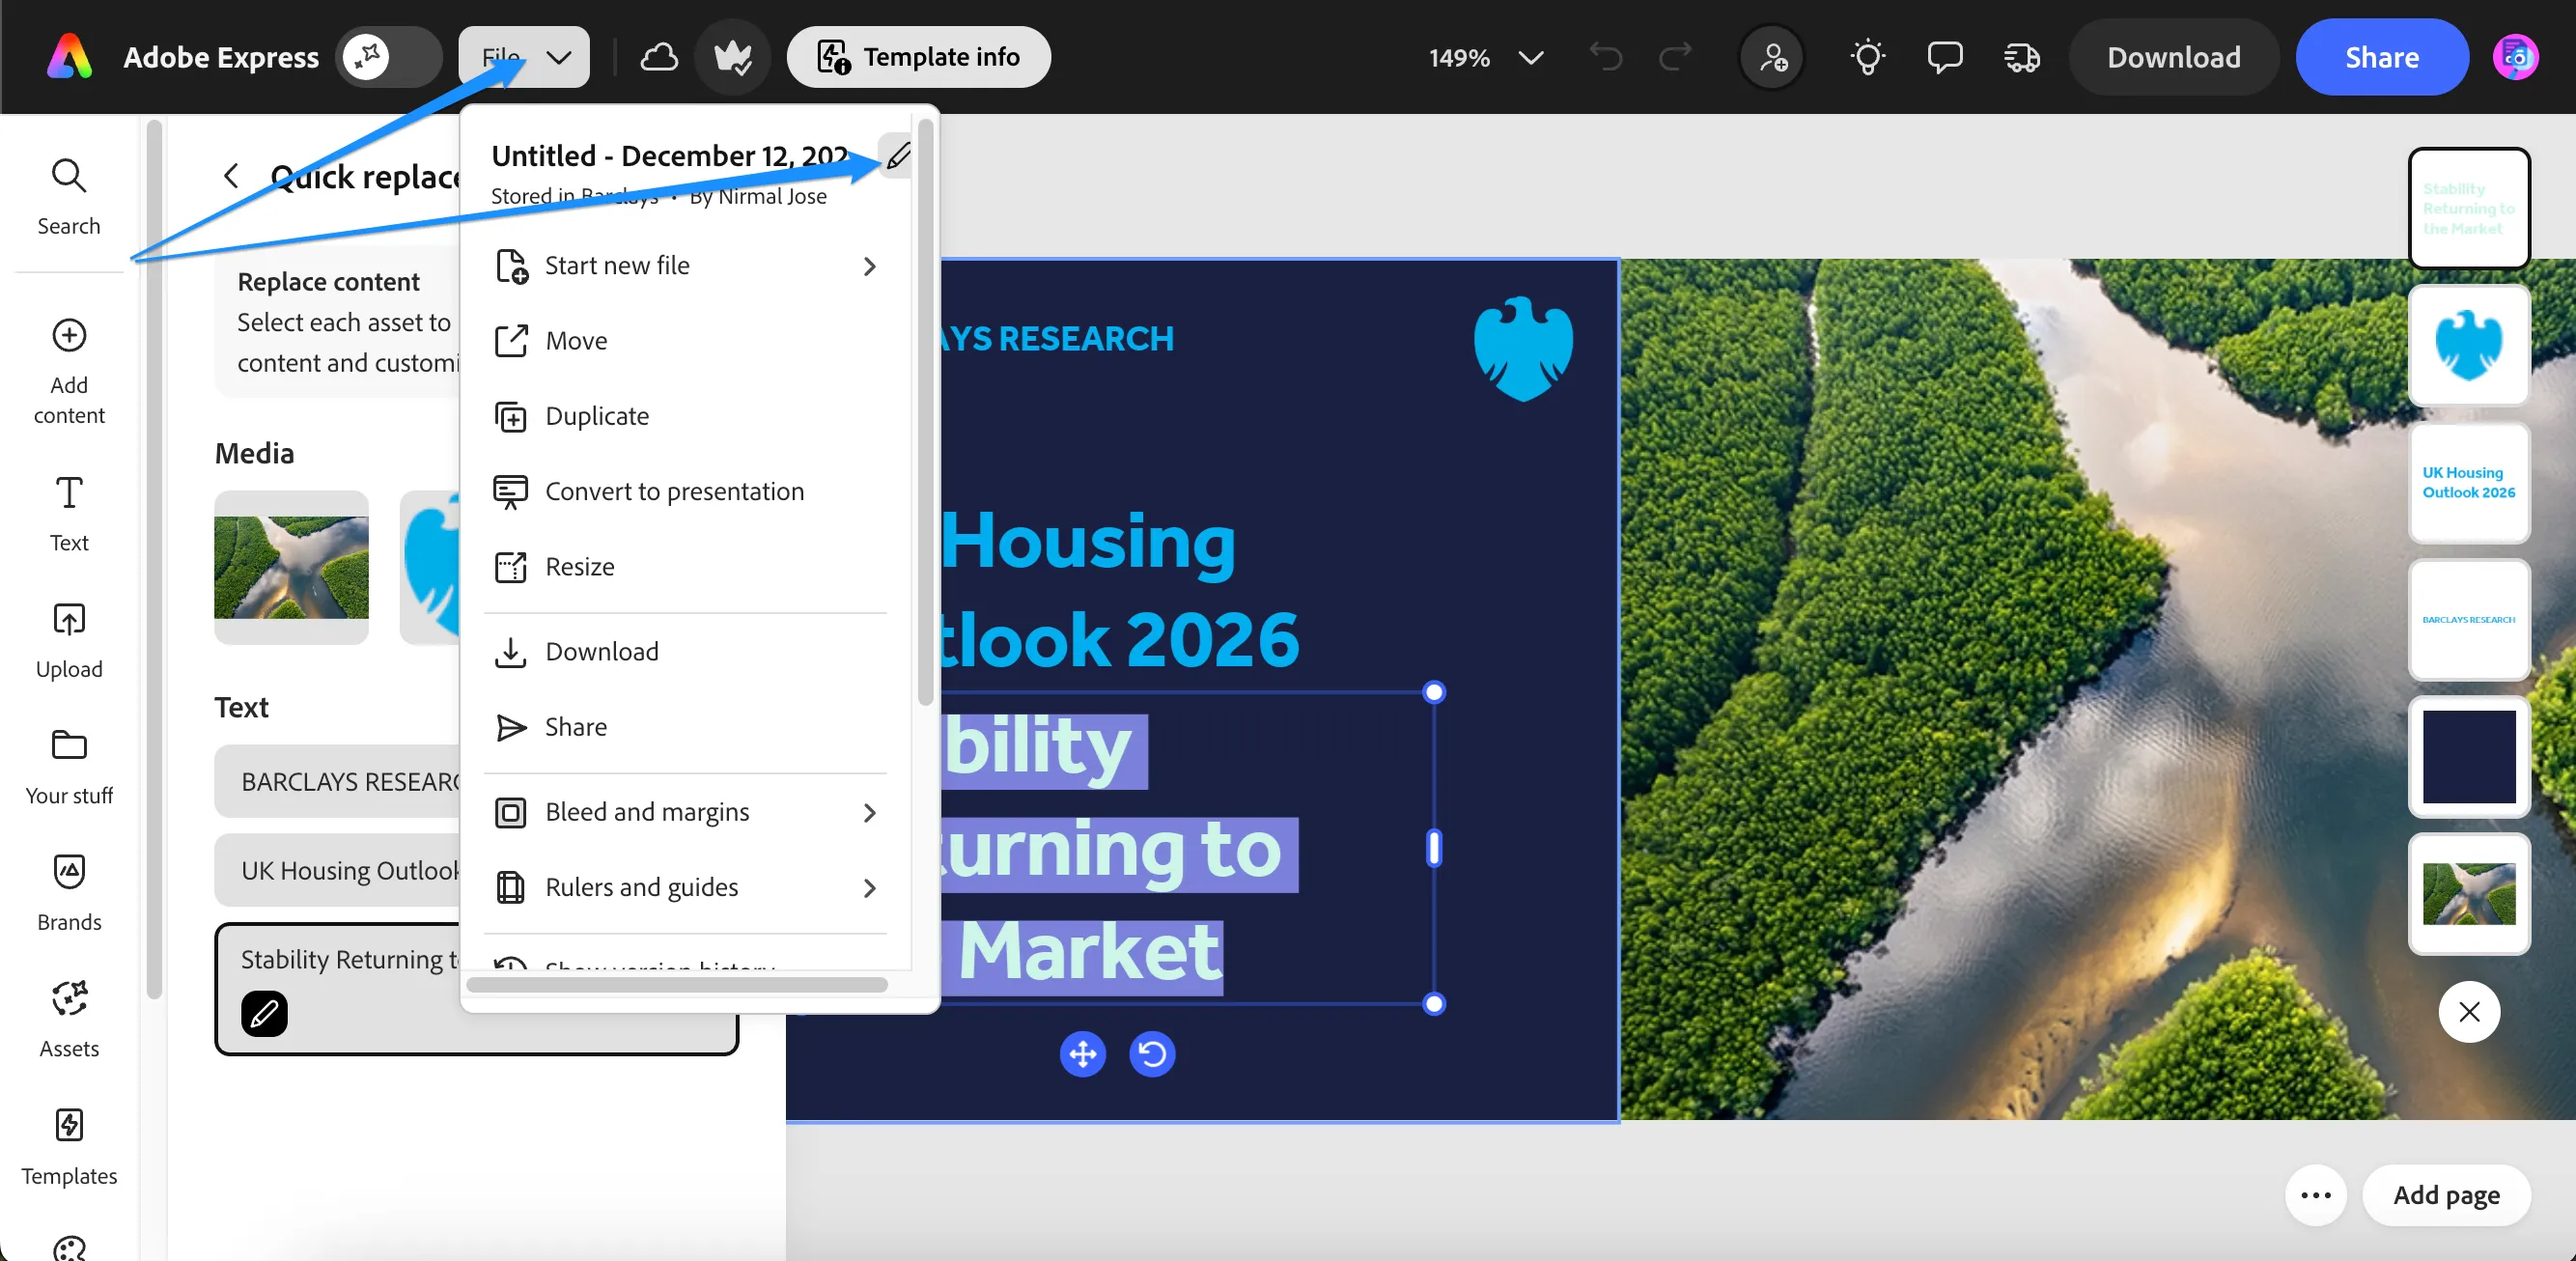2576x1261 pixels.
Task: Open the Assets panel
Action: [69, 1020]
